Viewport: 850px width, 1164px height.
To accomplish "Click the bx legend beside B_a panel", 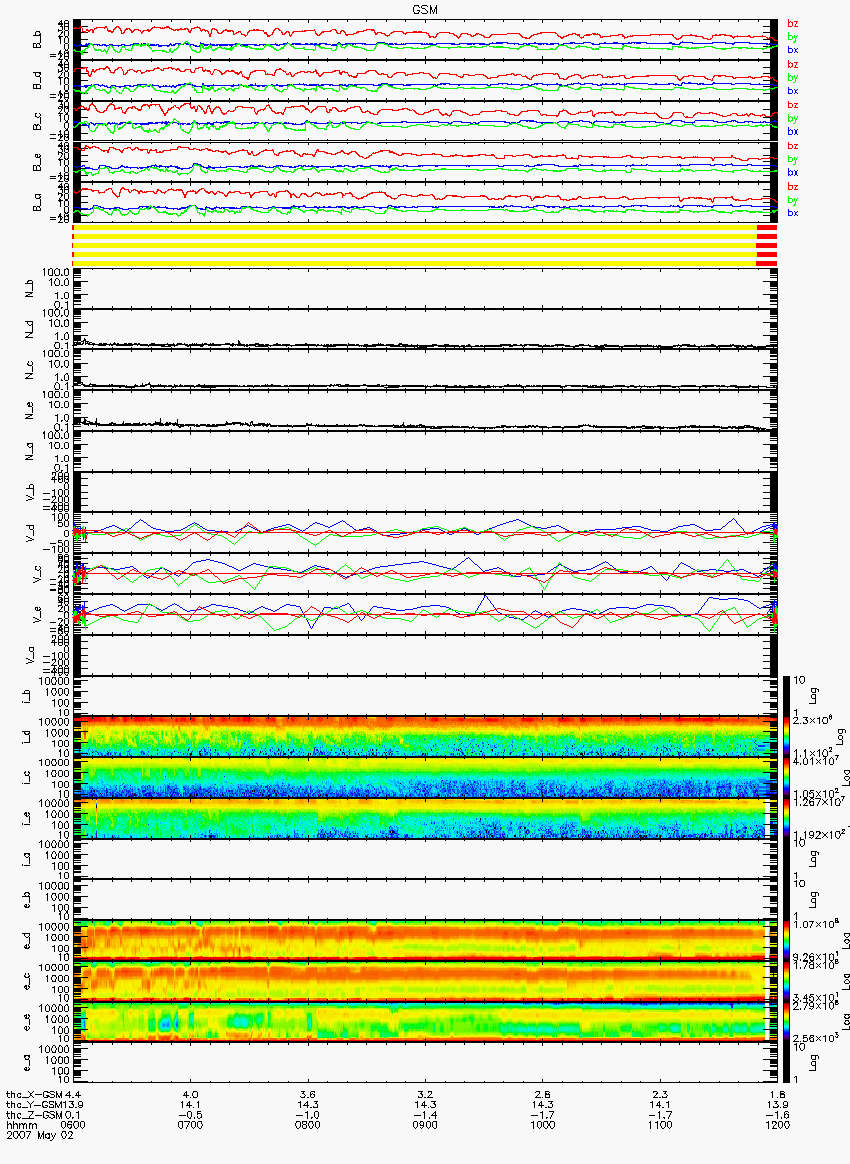I will click(x=792, y=213).
